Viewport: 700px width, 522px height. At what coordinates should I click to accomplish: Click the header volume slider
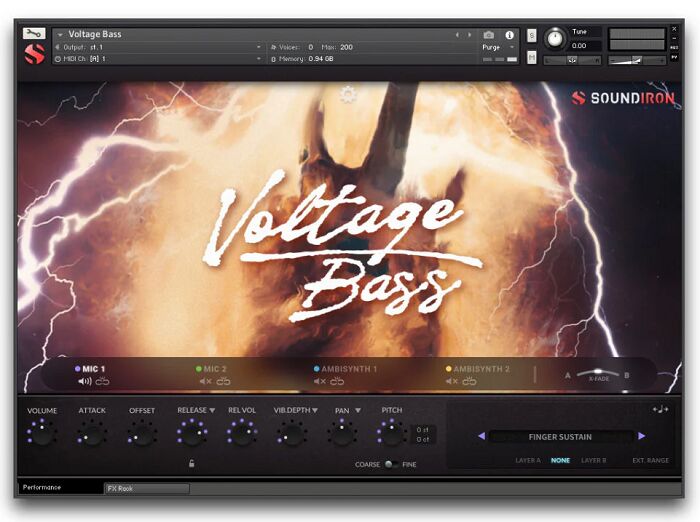(x=637, y=60)
